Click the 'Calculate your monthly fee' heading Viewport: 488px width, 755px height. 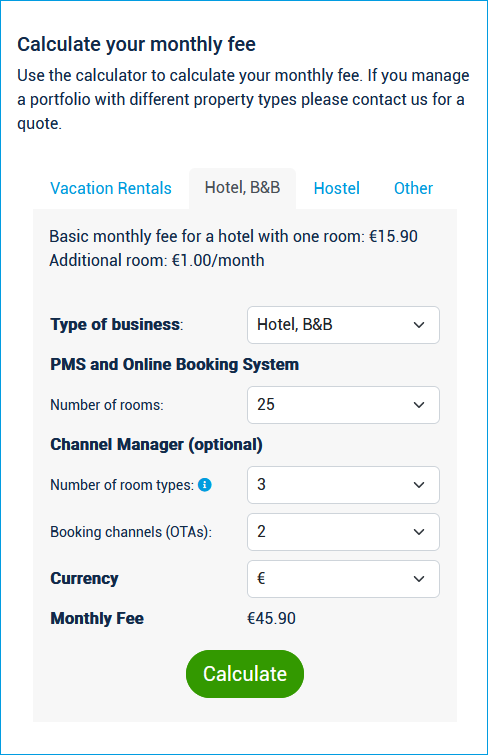(136, 44)
